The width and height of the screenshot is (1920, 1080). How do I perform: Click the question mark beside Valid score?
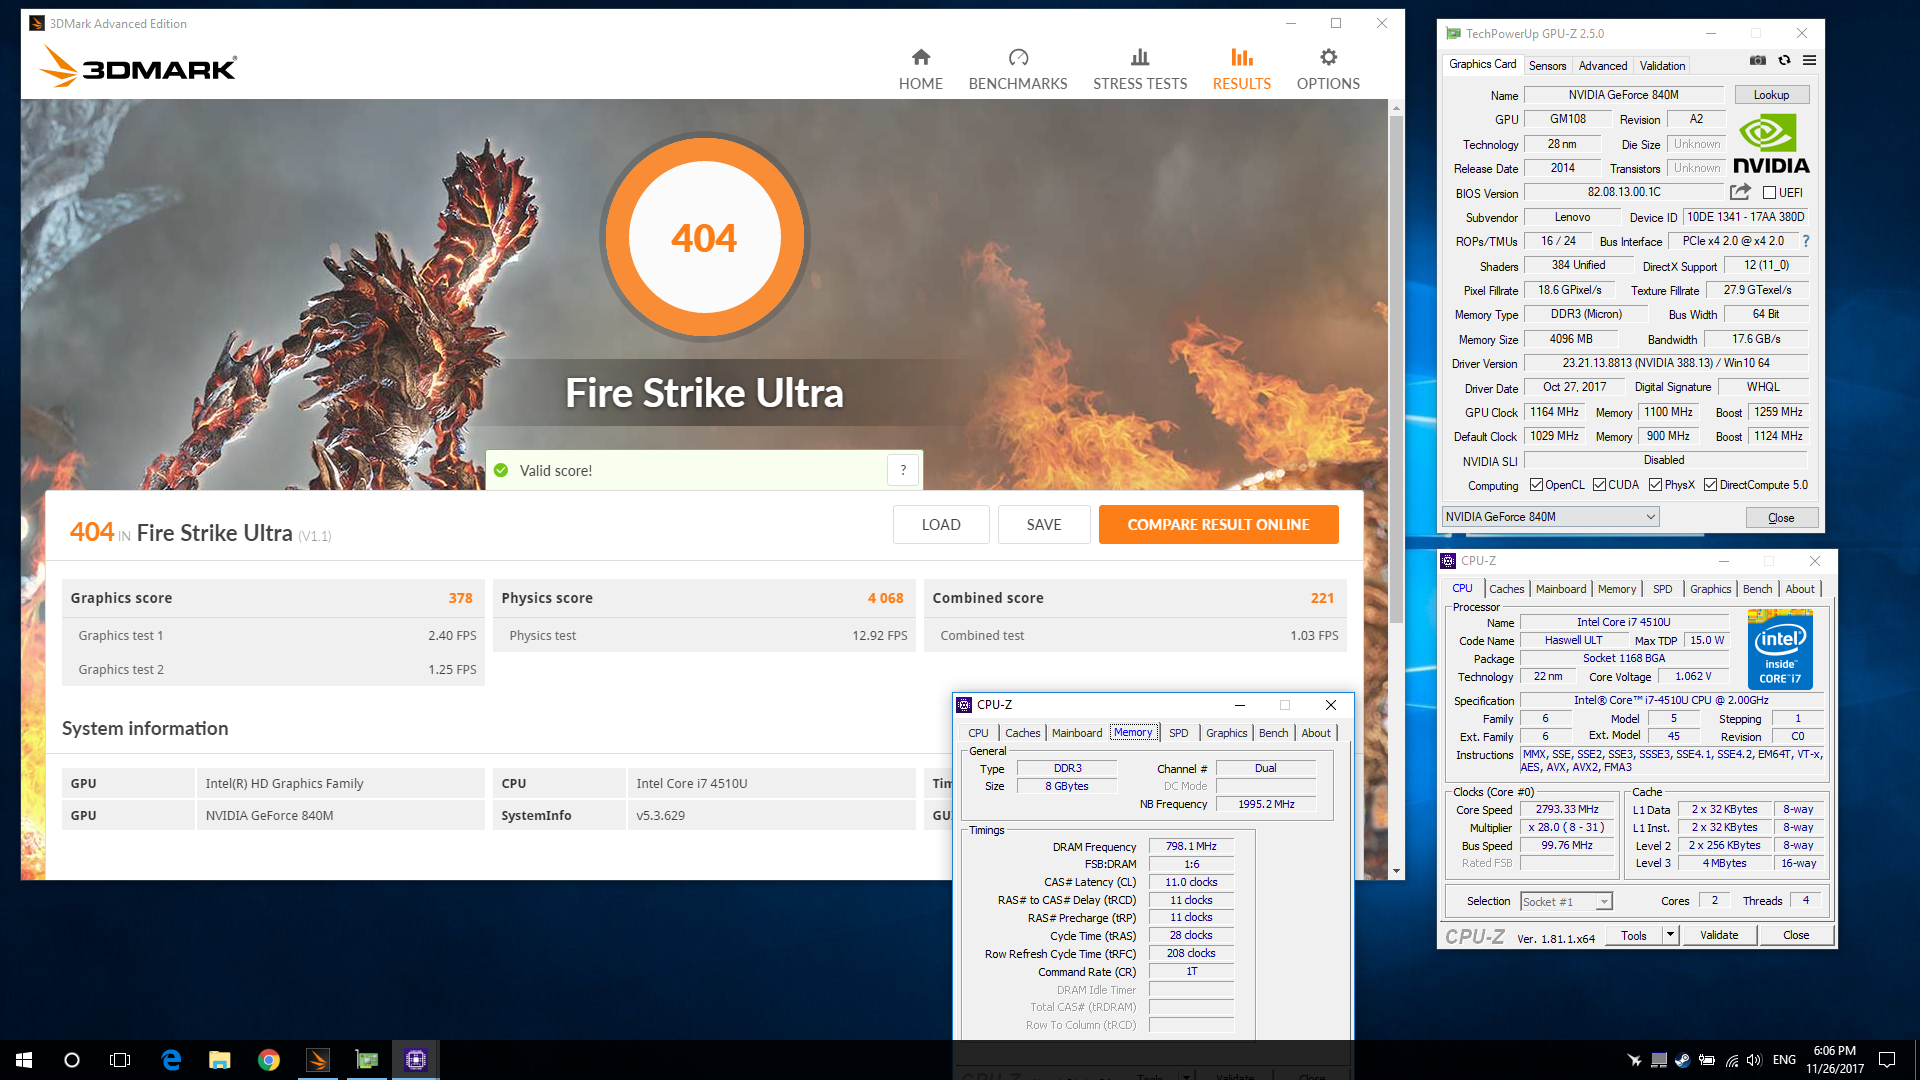pyautogui.click(x=903, y=470)
